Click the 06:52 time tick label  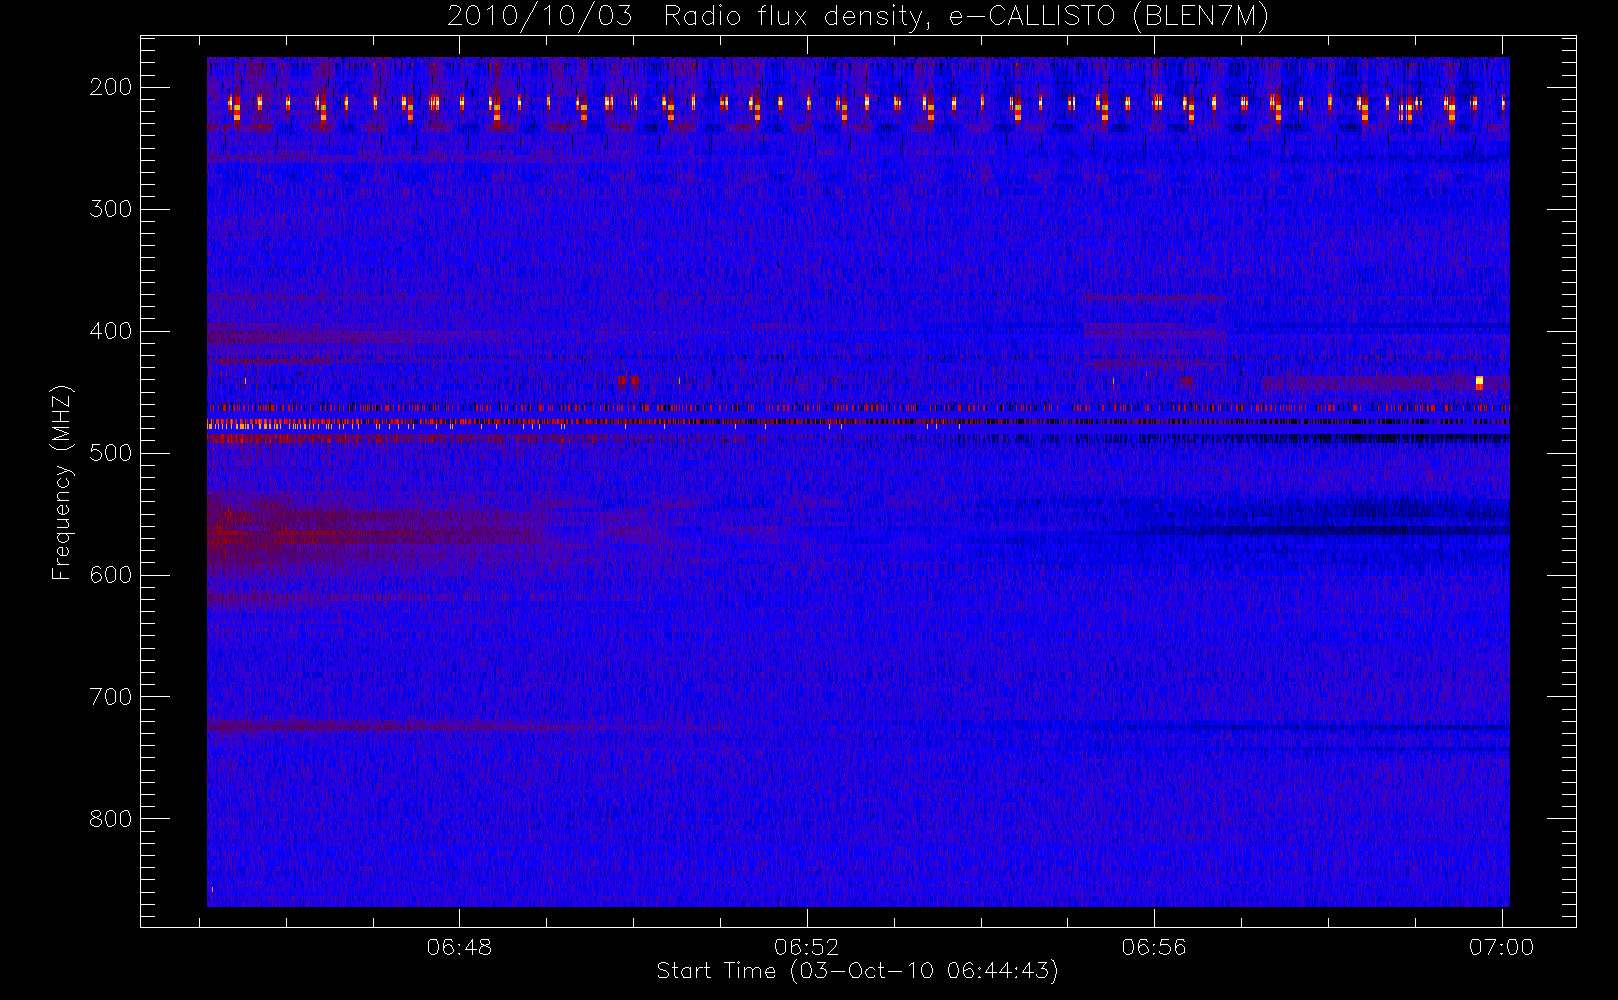point(806,947)
